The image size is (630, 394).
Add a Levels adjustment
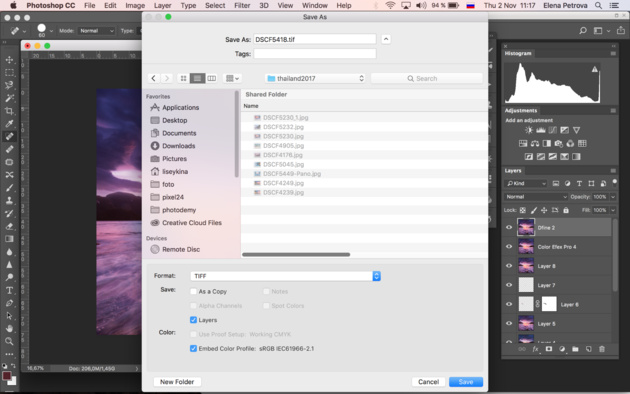pyautogui.click(x=541, y=130)
